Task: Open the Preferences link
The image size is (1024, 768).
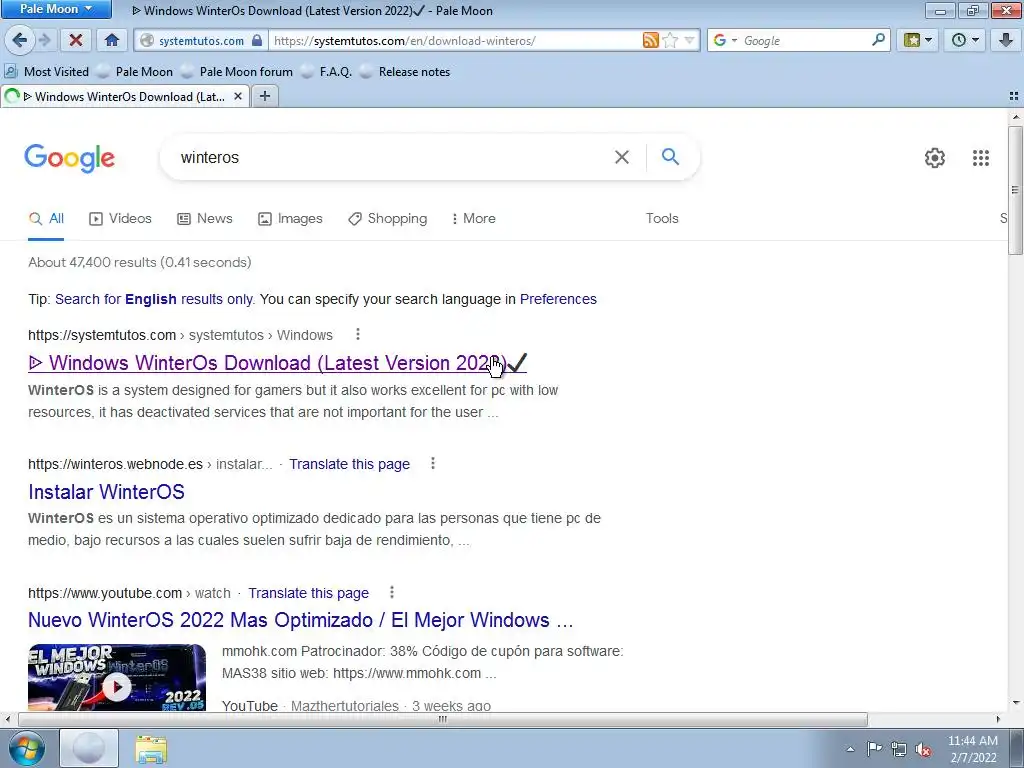Action: [x=558, y=299]
